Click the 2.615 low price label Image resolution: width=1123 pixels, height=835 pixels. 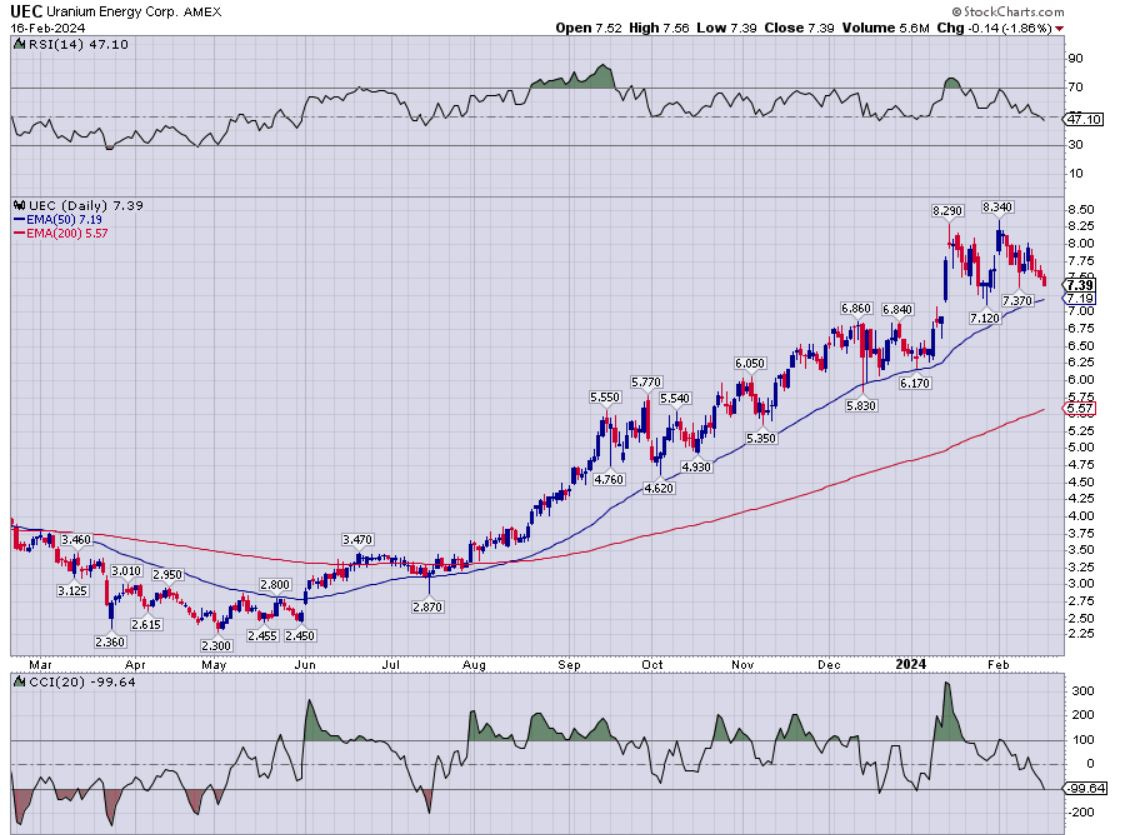click(x=147, y=624)
